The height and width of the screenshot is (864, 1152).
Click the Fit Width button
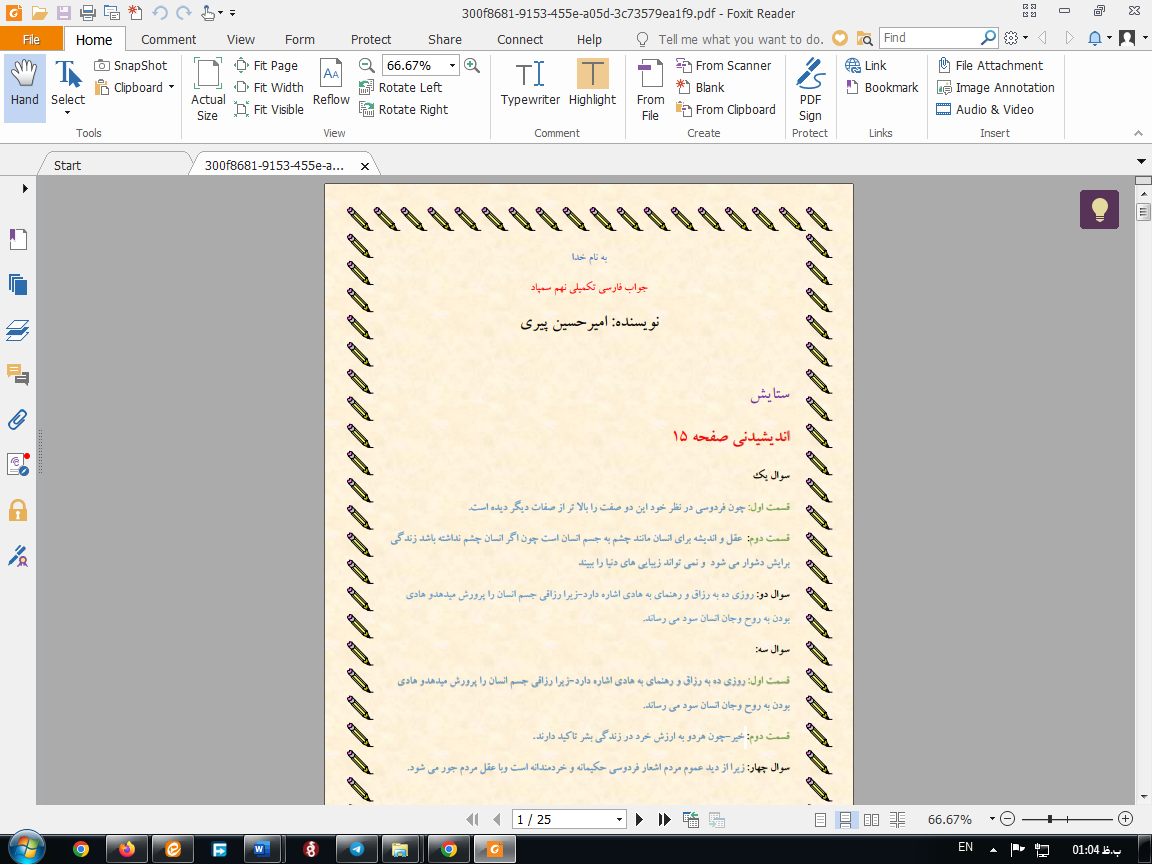point(269,87)
